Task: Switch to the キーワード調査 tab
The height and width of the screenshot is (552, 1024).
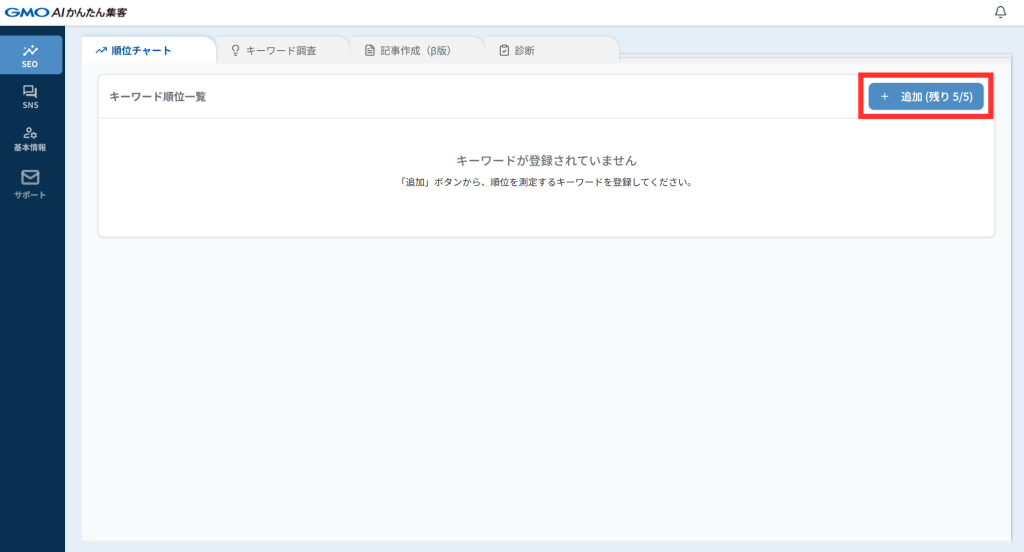Action: tap(281, 50)
